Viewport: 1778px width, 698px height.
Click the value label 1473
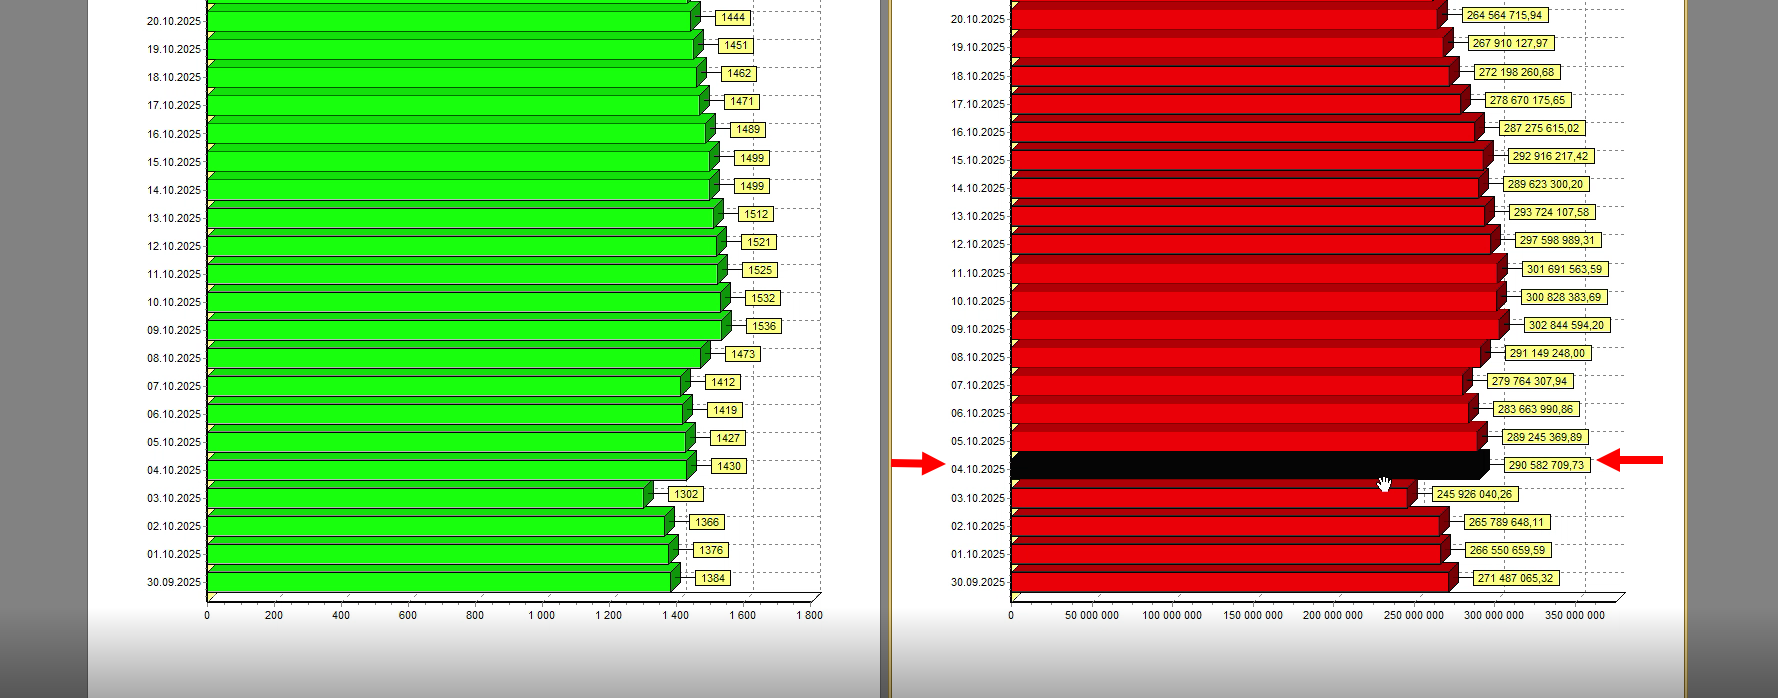(x=742, y=354)
